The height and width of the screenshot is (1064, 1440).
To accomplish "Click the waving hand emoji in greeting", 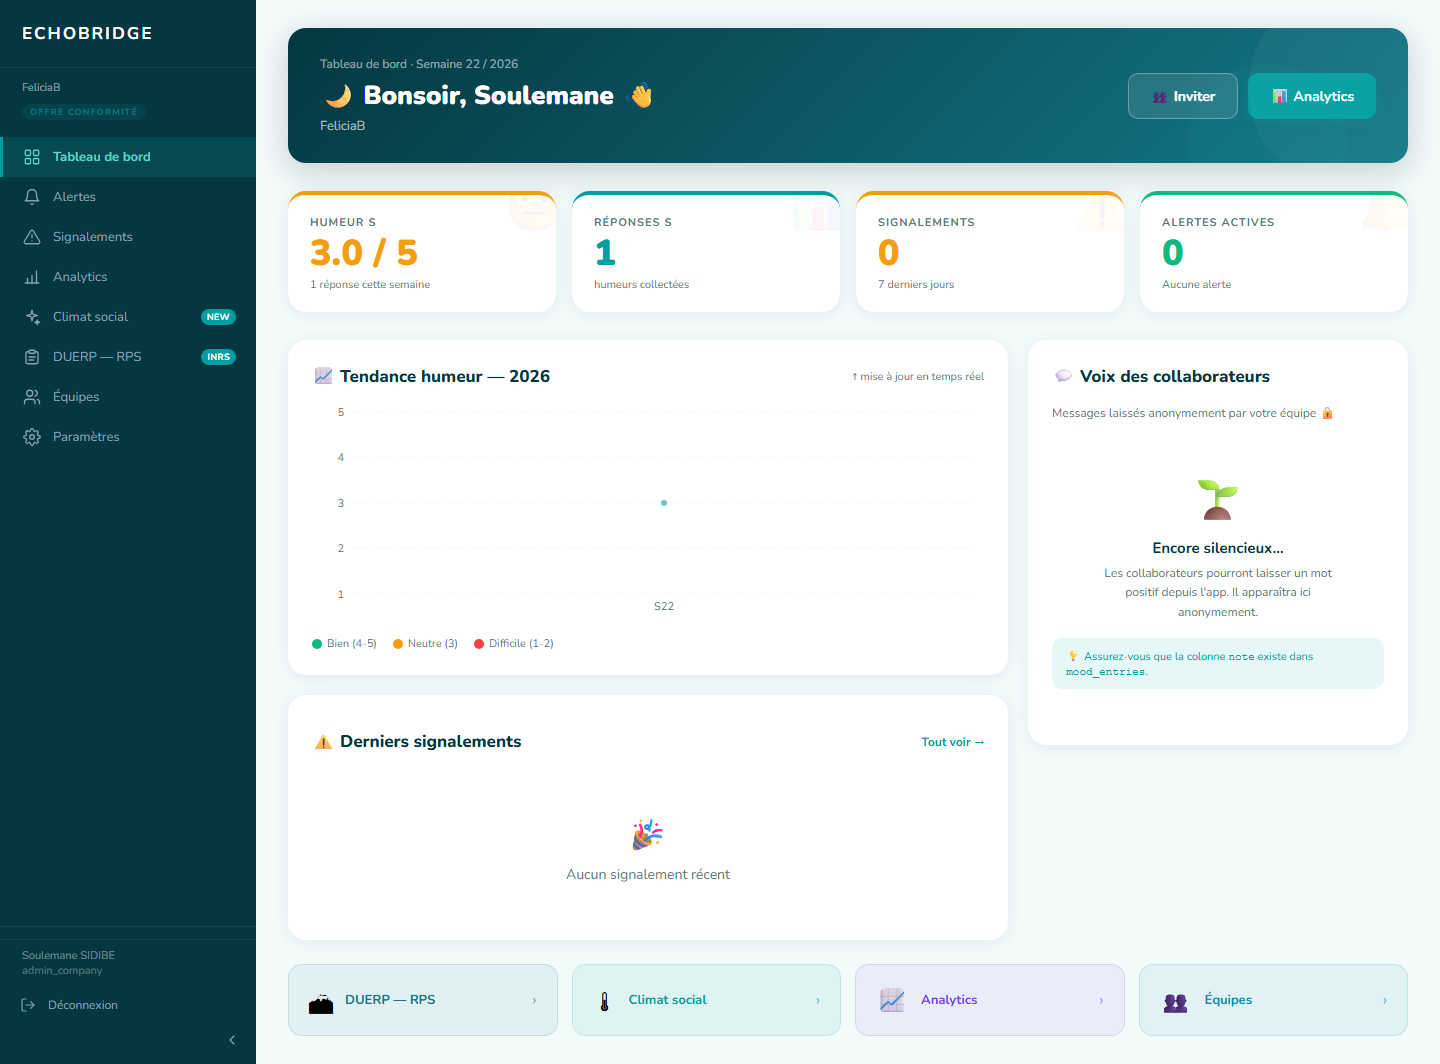I will click(640, 96).
